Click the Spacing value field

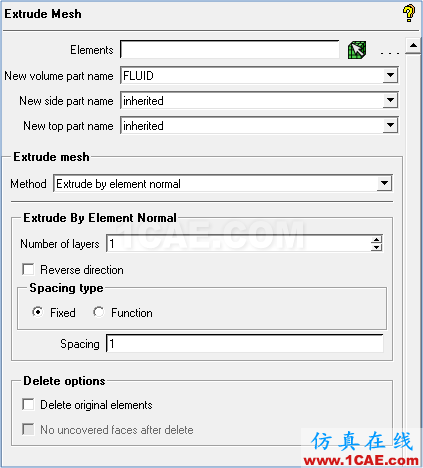[x=245, y=344]
